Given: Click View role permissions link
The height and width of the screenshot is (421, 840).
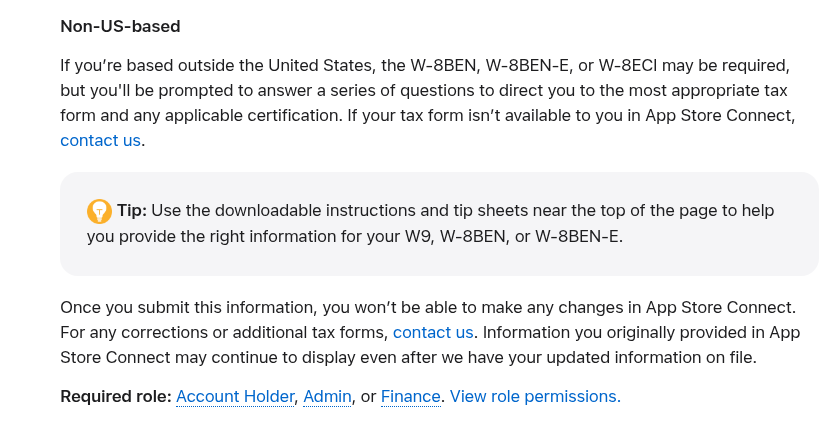Looking at the screenshot, I should pyautogui.click(x=535, y=396).
